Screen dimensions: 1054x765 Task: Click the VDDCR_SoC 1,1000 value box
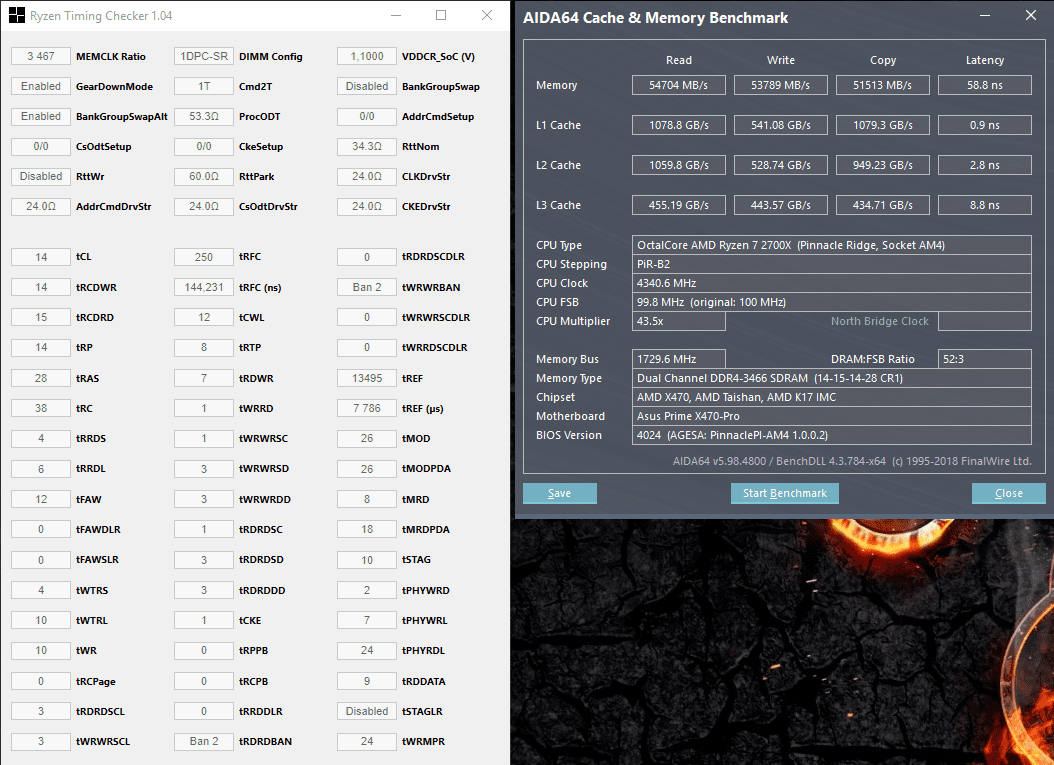[367, 56]
